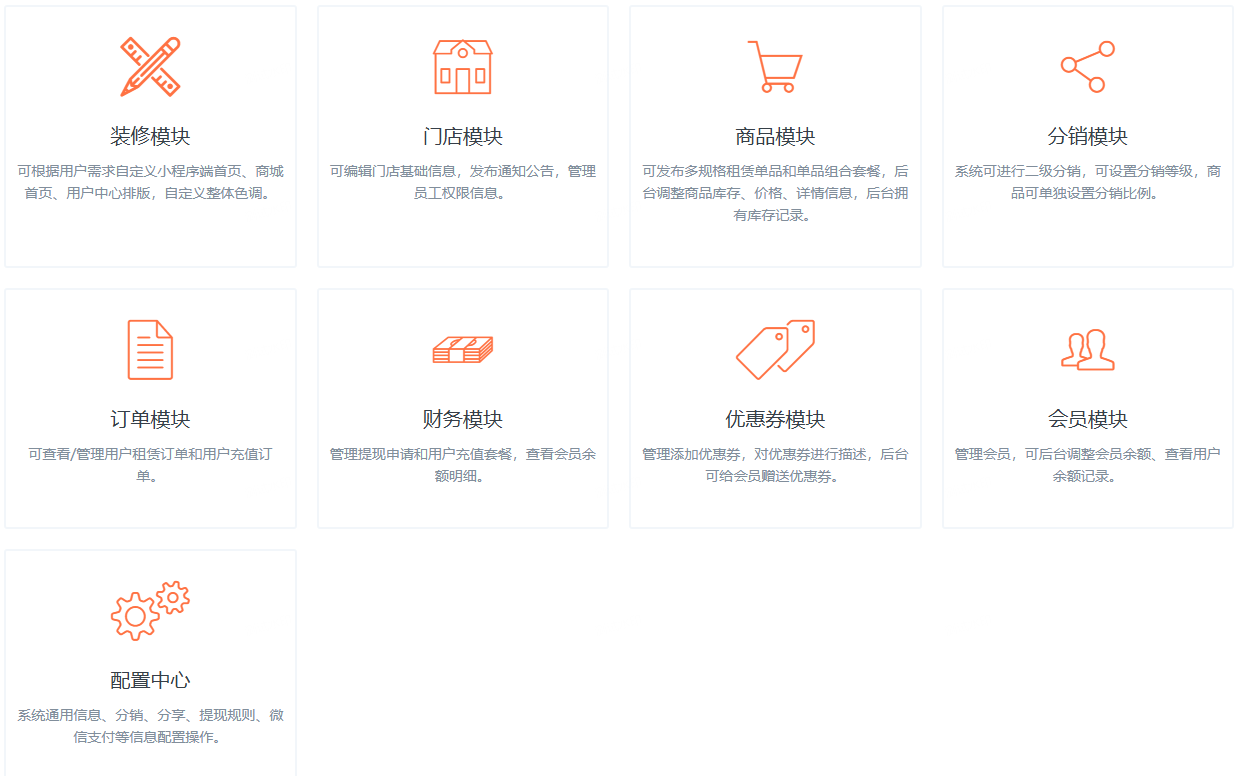Open the 配置中心 heading
This screenshot has height=776, width=1238.
point(150,681)
